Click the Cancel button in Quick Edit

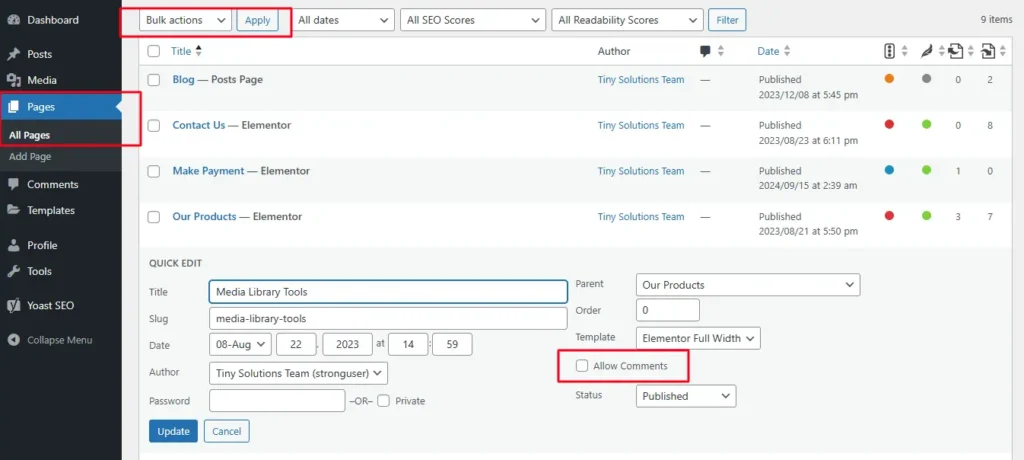(227, 431)
